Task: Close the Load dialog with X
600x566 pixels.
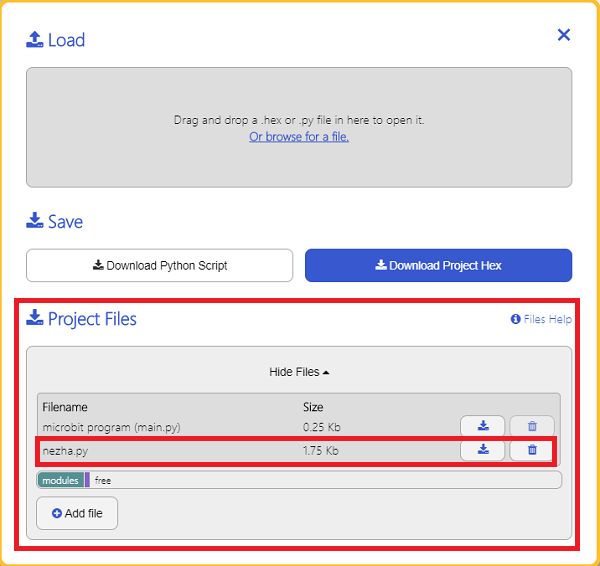Action: click(x=564, y=35)
